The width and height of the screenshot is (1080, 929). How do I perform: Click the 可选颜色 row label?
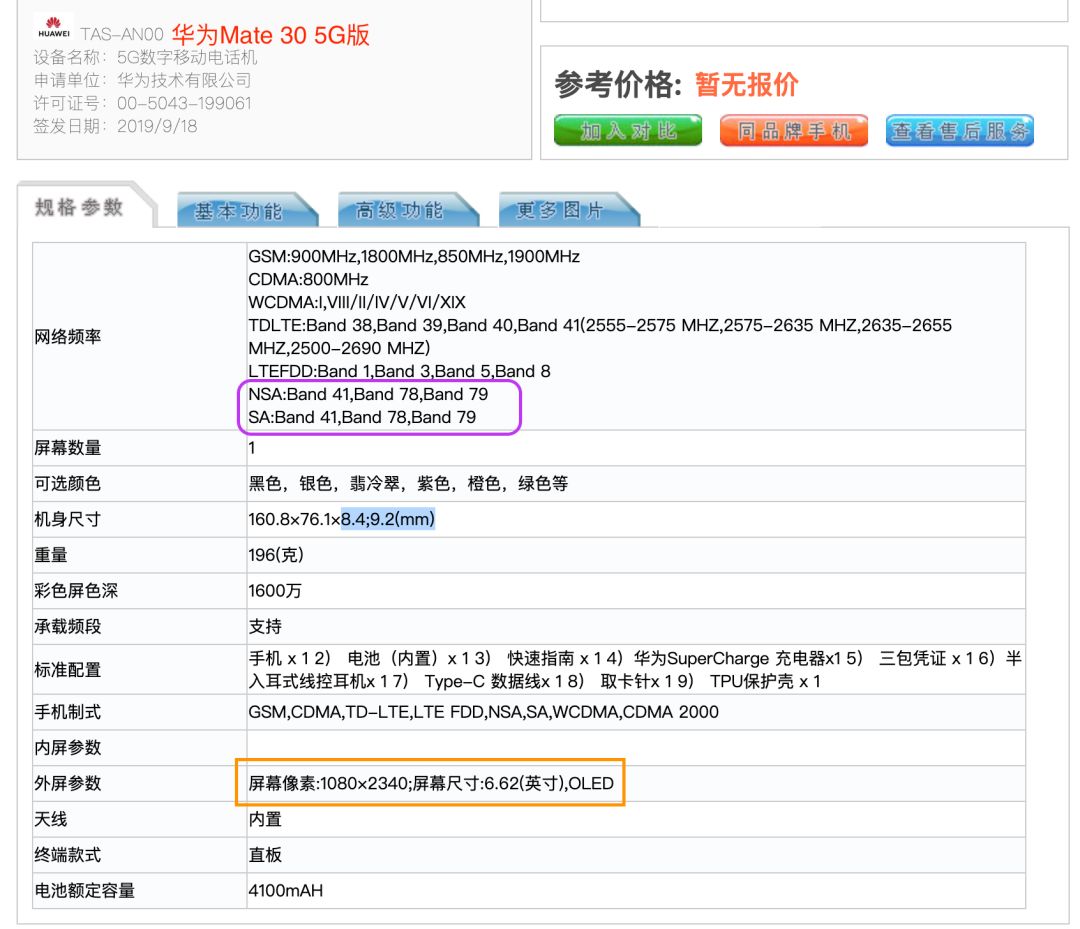point(68,483)
